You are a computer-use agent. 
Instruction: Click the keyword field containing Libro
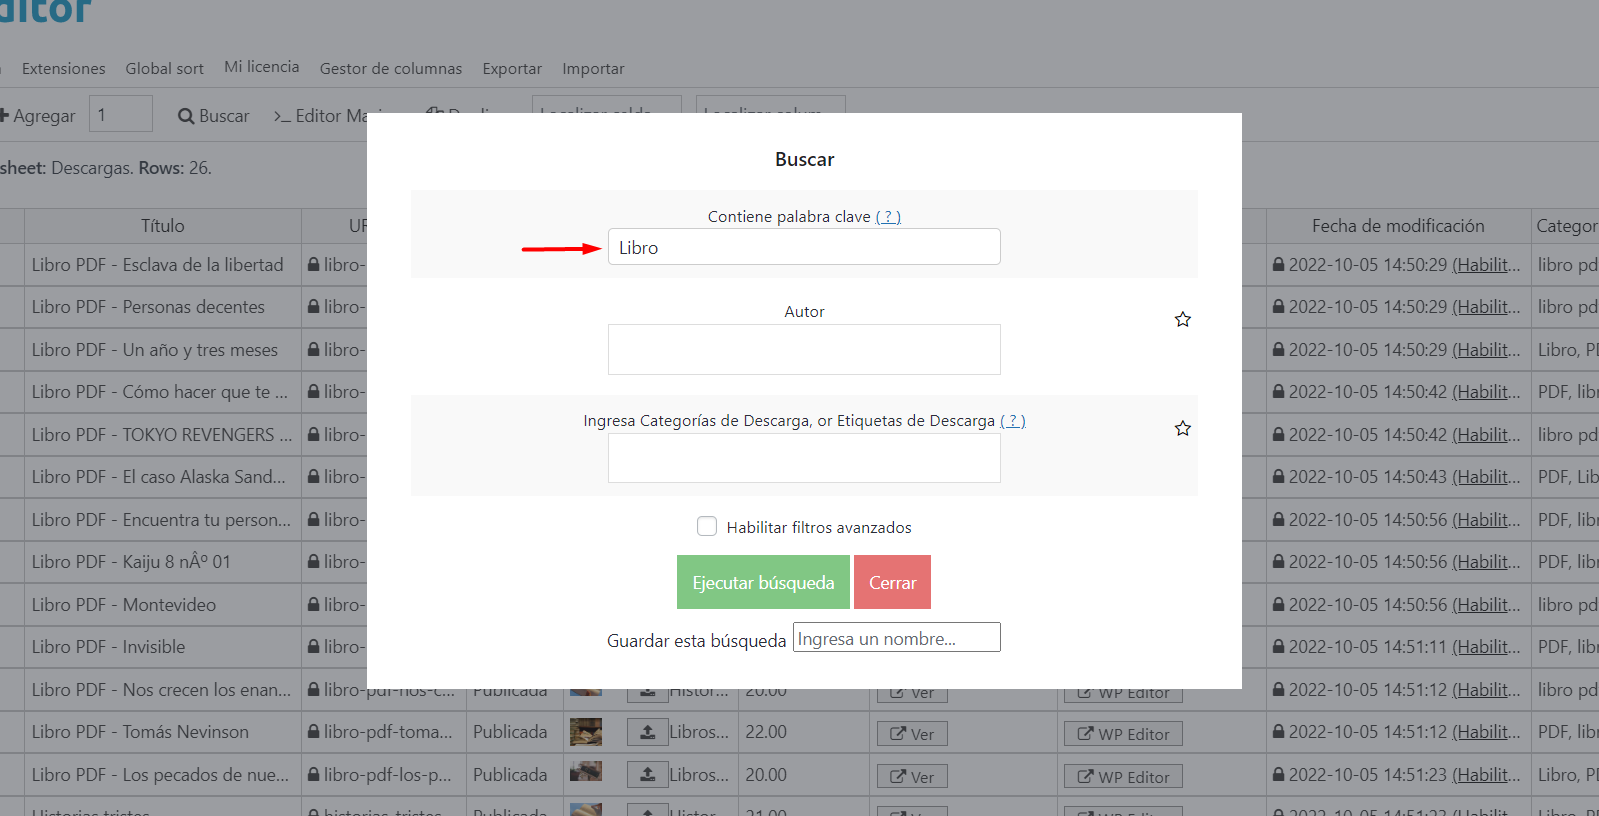pos(804,247)
